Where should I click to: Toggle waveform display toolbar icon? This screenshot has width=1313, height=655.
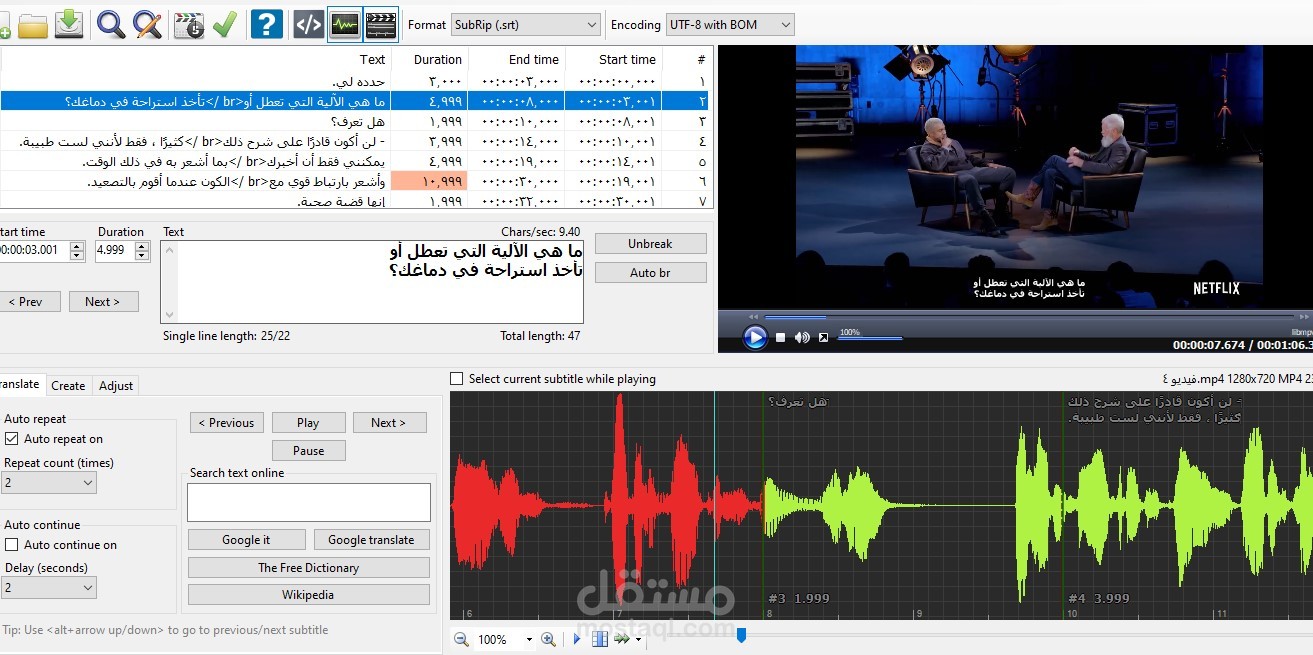tap(344, 24)
